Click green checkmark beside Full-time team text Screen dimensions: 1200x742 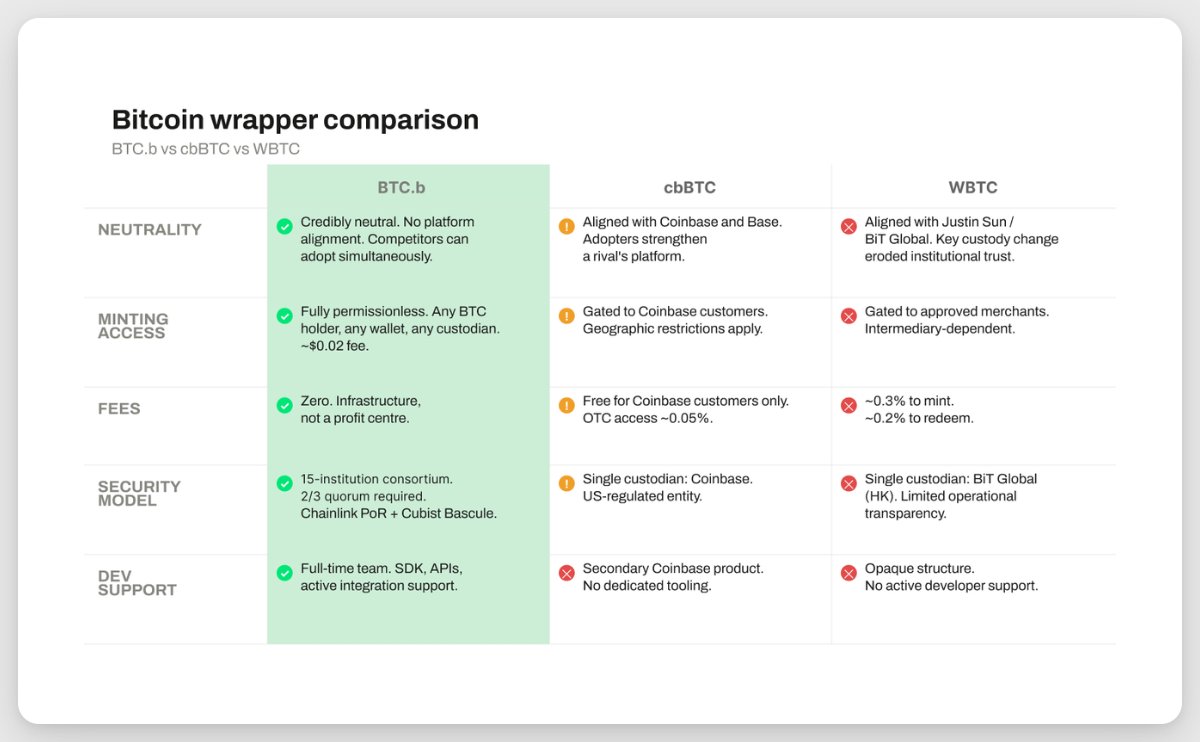(x=285, y=573)
